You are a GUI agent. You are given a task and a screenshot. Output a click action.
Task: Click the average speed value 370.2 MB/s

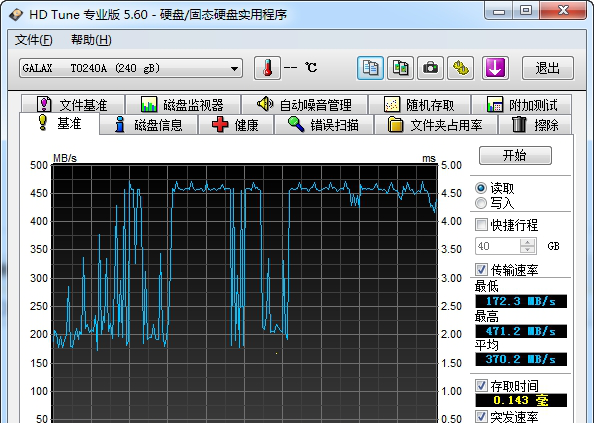pos(521,359)
